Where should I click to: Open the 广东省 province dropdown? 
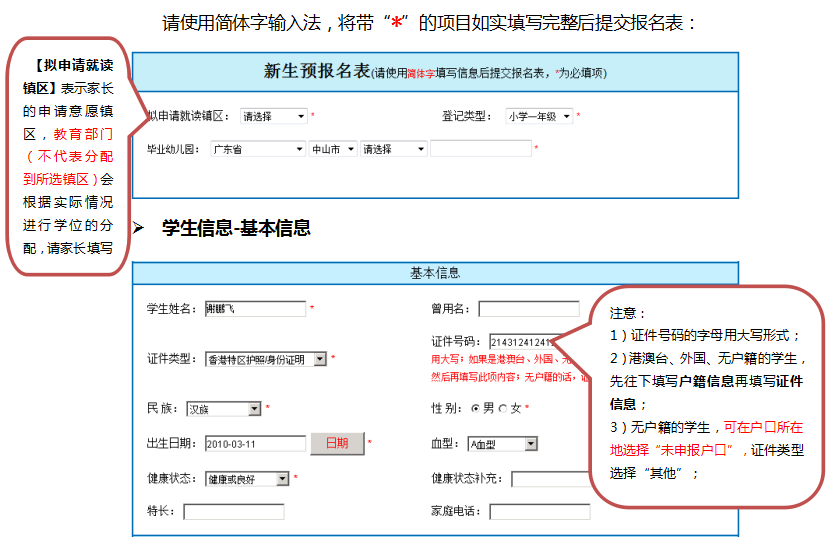click(x=258, y=149)
